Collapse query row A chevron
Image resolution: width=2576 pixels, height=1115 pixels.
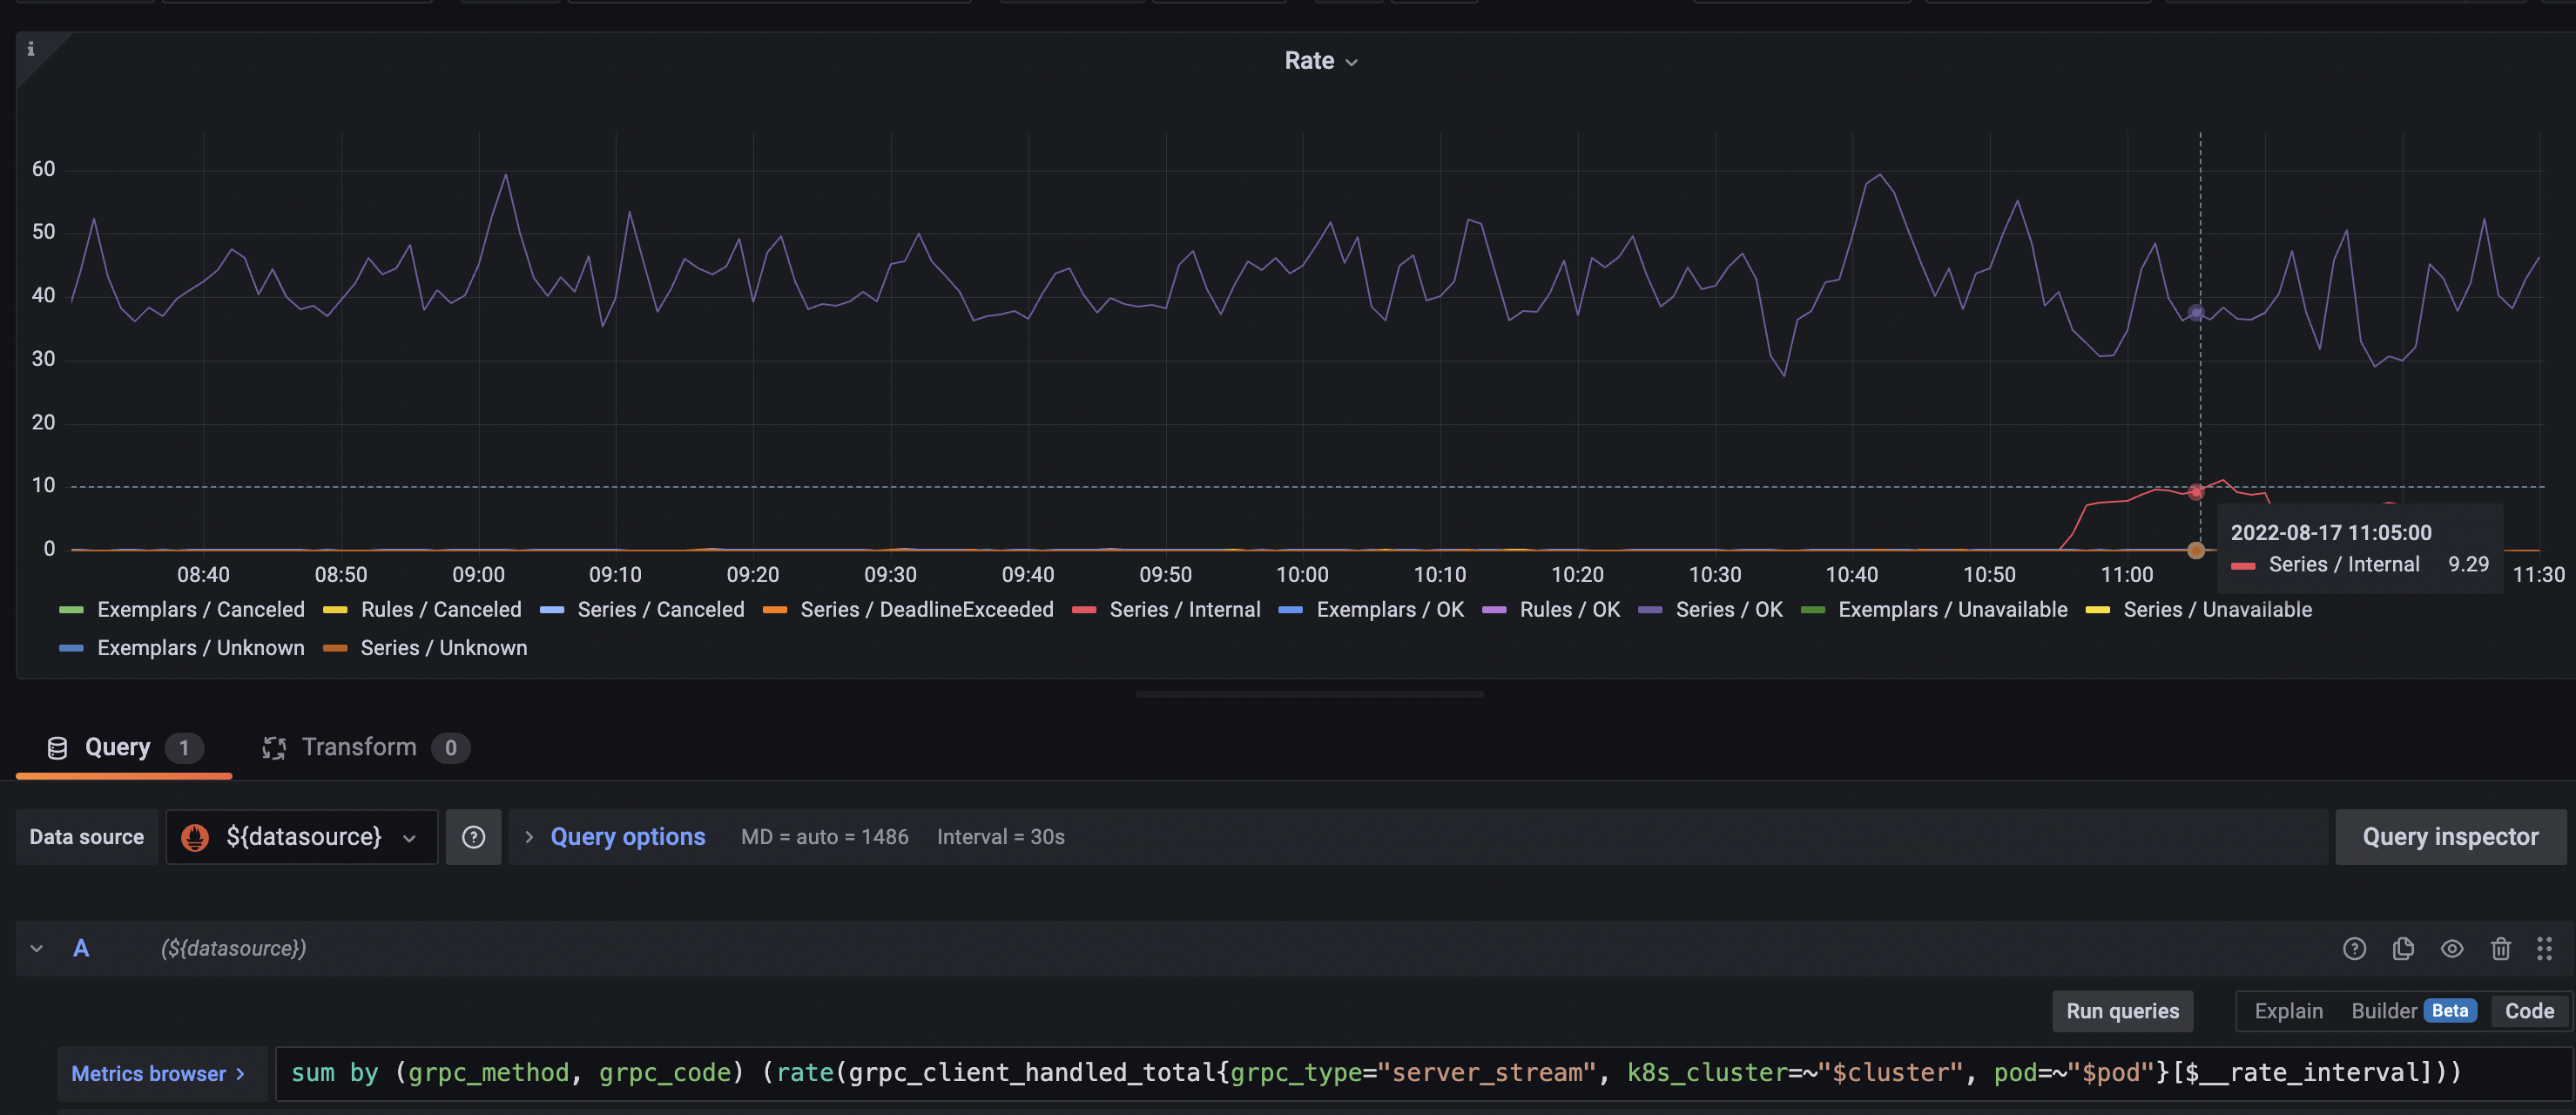37,949
